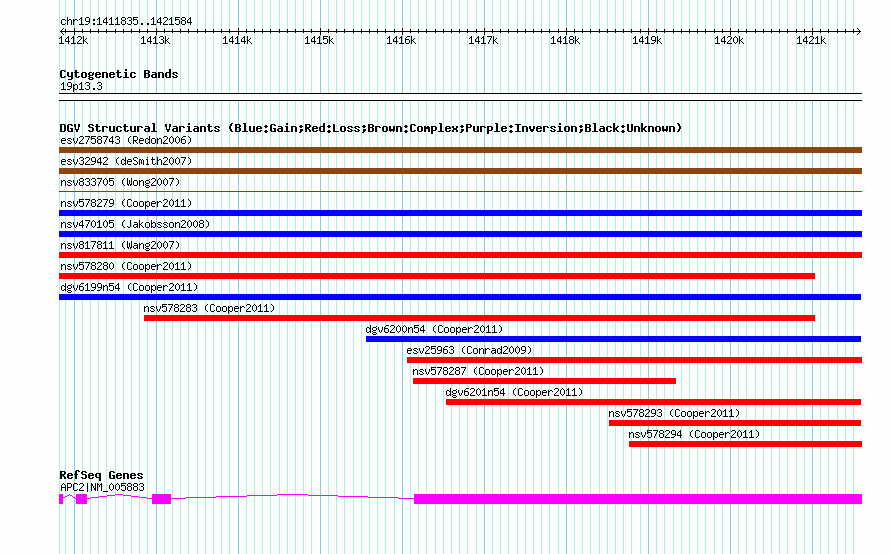Click the APC2|NM_005883 gene label

click(x=102, y=487)
